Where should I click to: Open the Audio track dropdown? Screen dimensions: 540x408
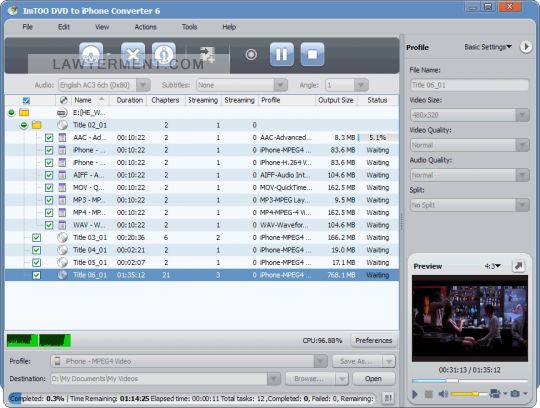pos(143,85)
